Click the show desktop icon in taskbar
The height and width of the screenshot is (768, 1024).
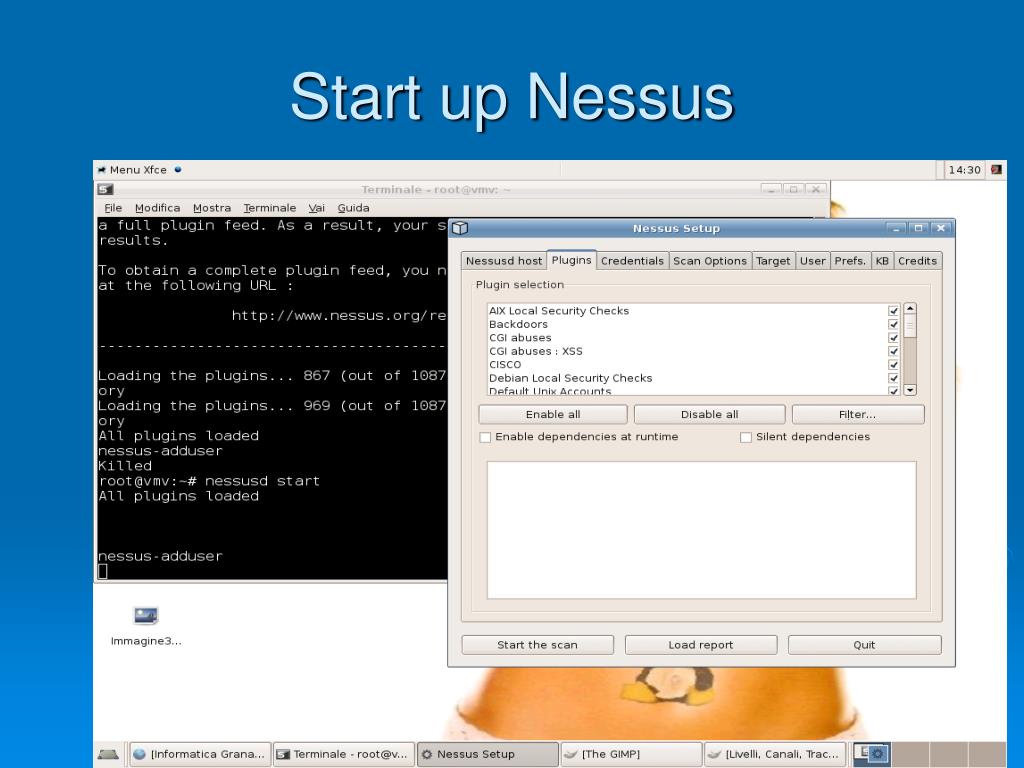pos(108,754)
